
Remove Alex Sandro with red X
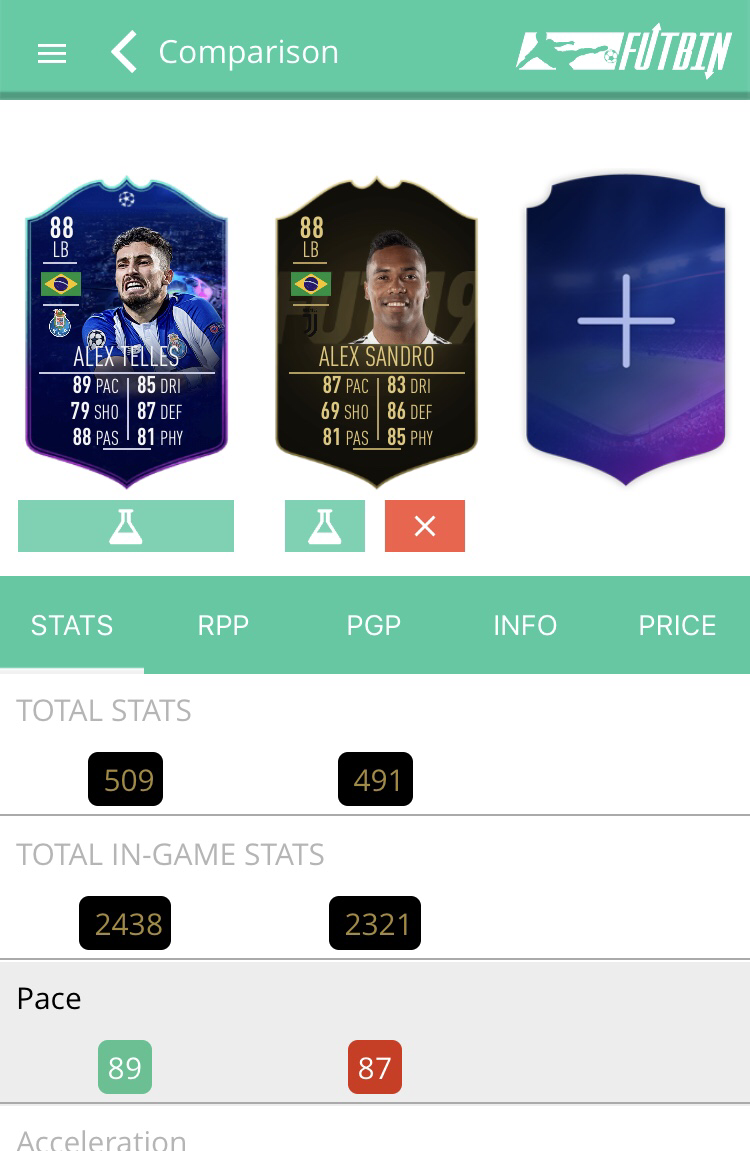coord(425,526)
